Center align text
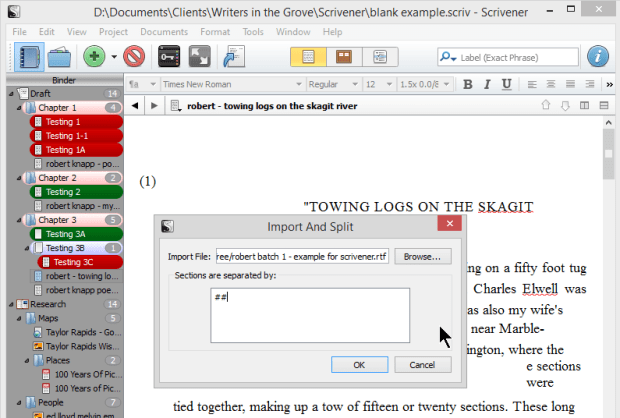 (x=551, y=84)
